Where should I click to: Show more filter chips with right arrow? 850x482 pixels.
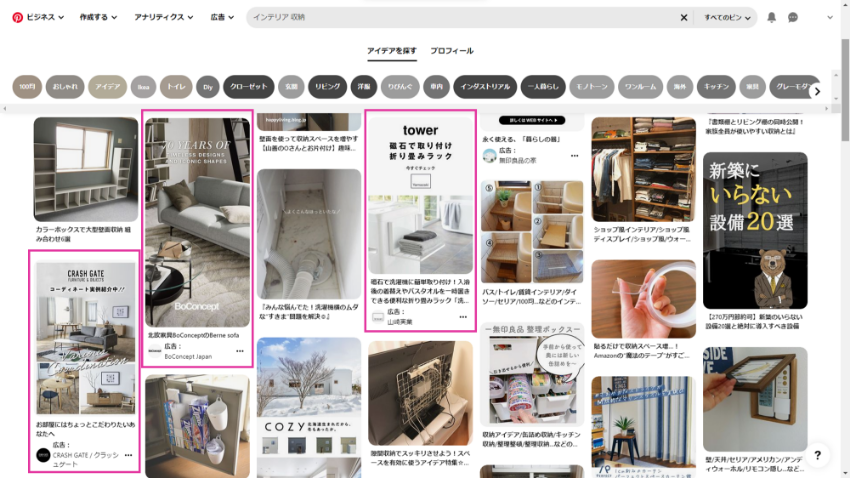[817, 91]
